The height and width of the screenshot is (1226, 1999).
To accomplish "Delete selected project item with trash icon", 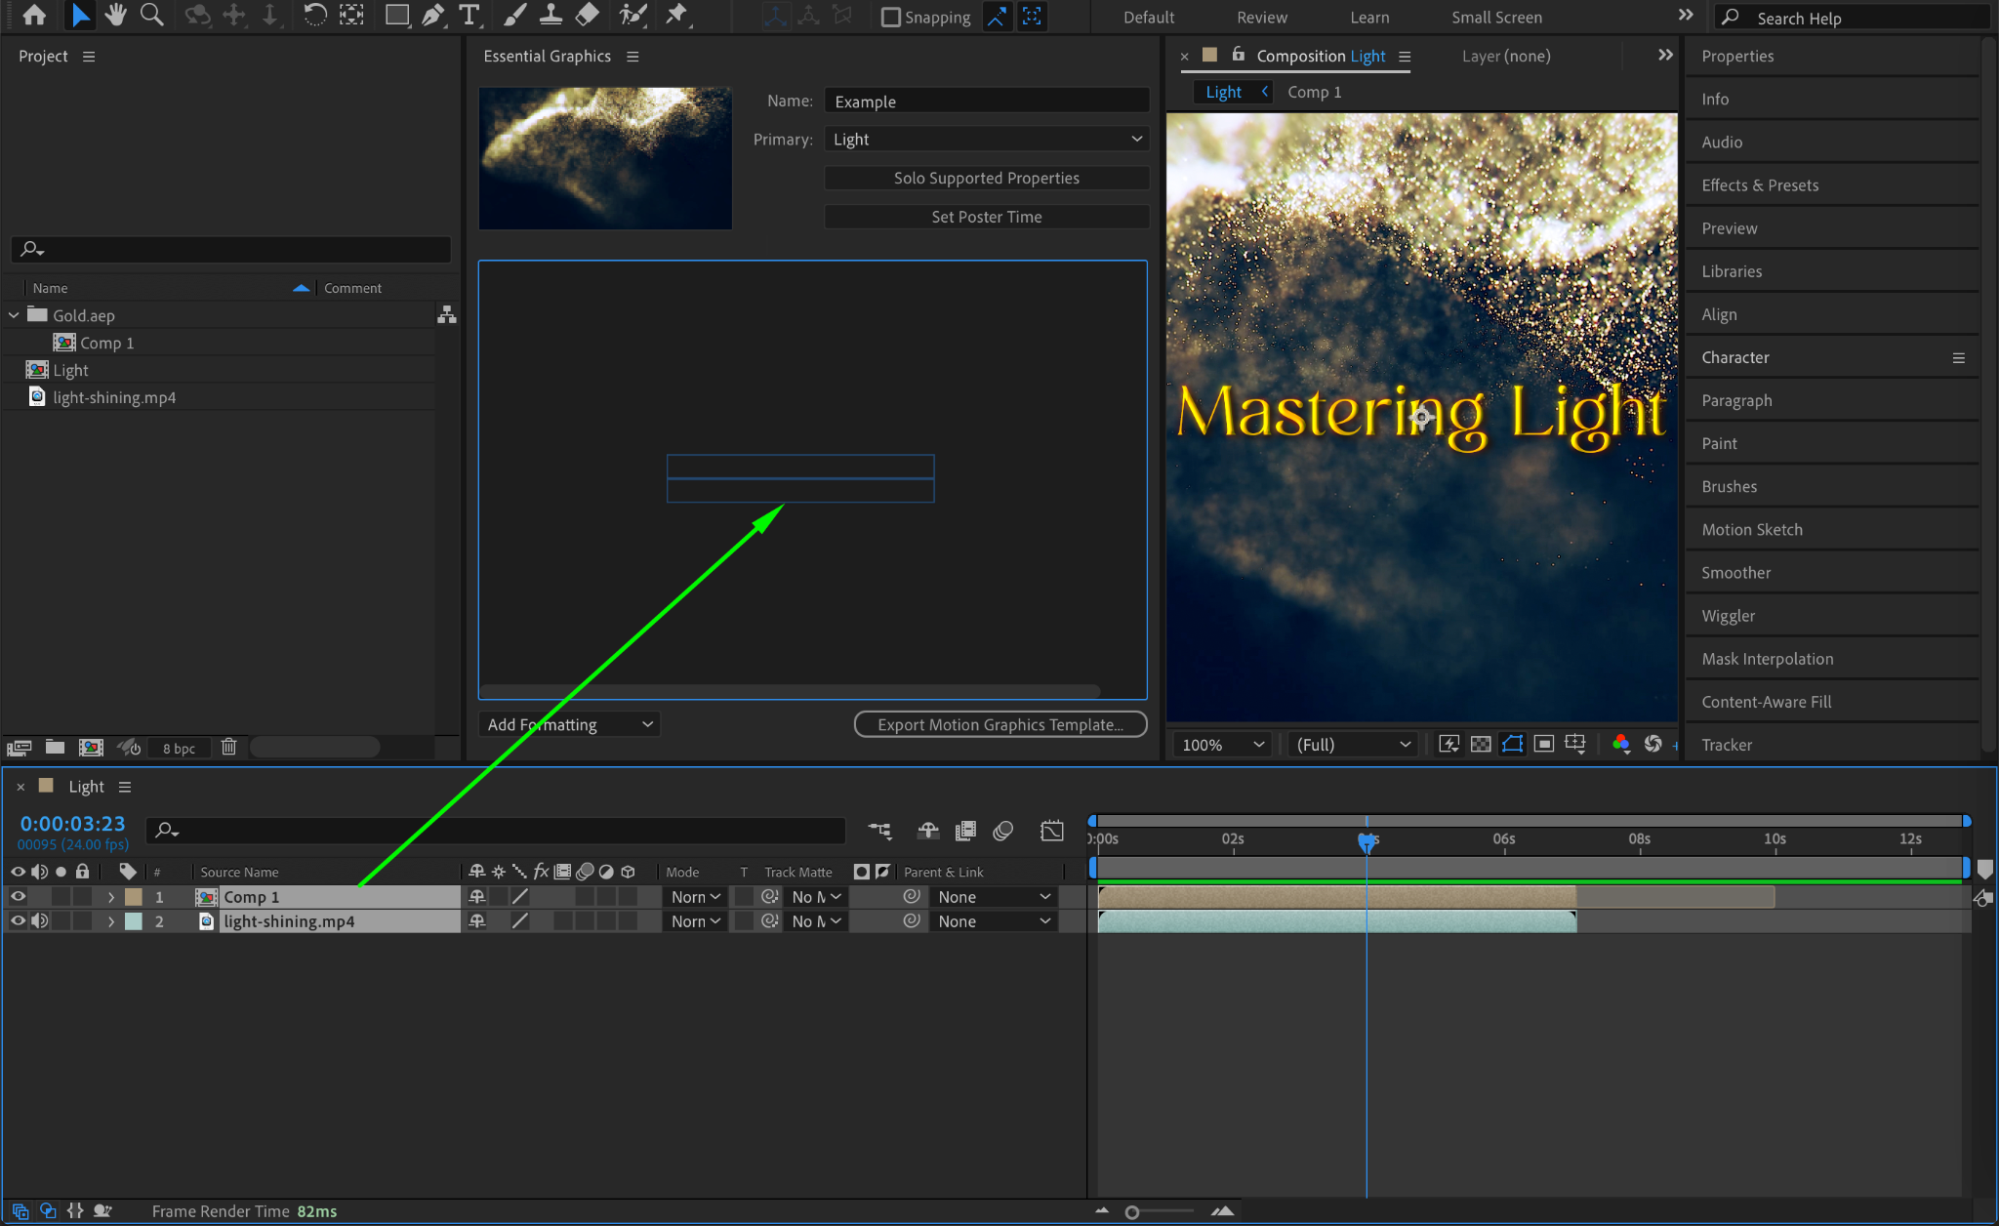I will pos(229,747).
